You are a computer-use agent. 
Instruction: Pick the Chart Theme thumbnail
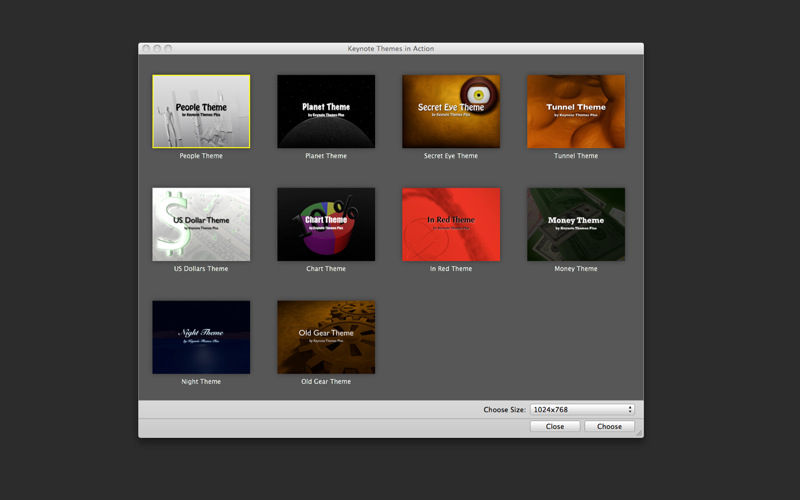326,224
